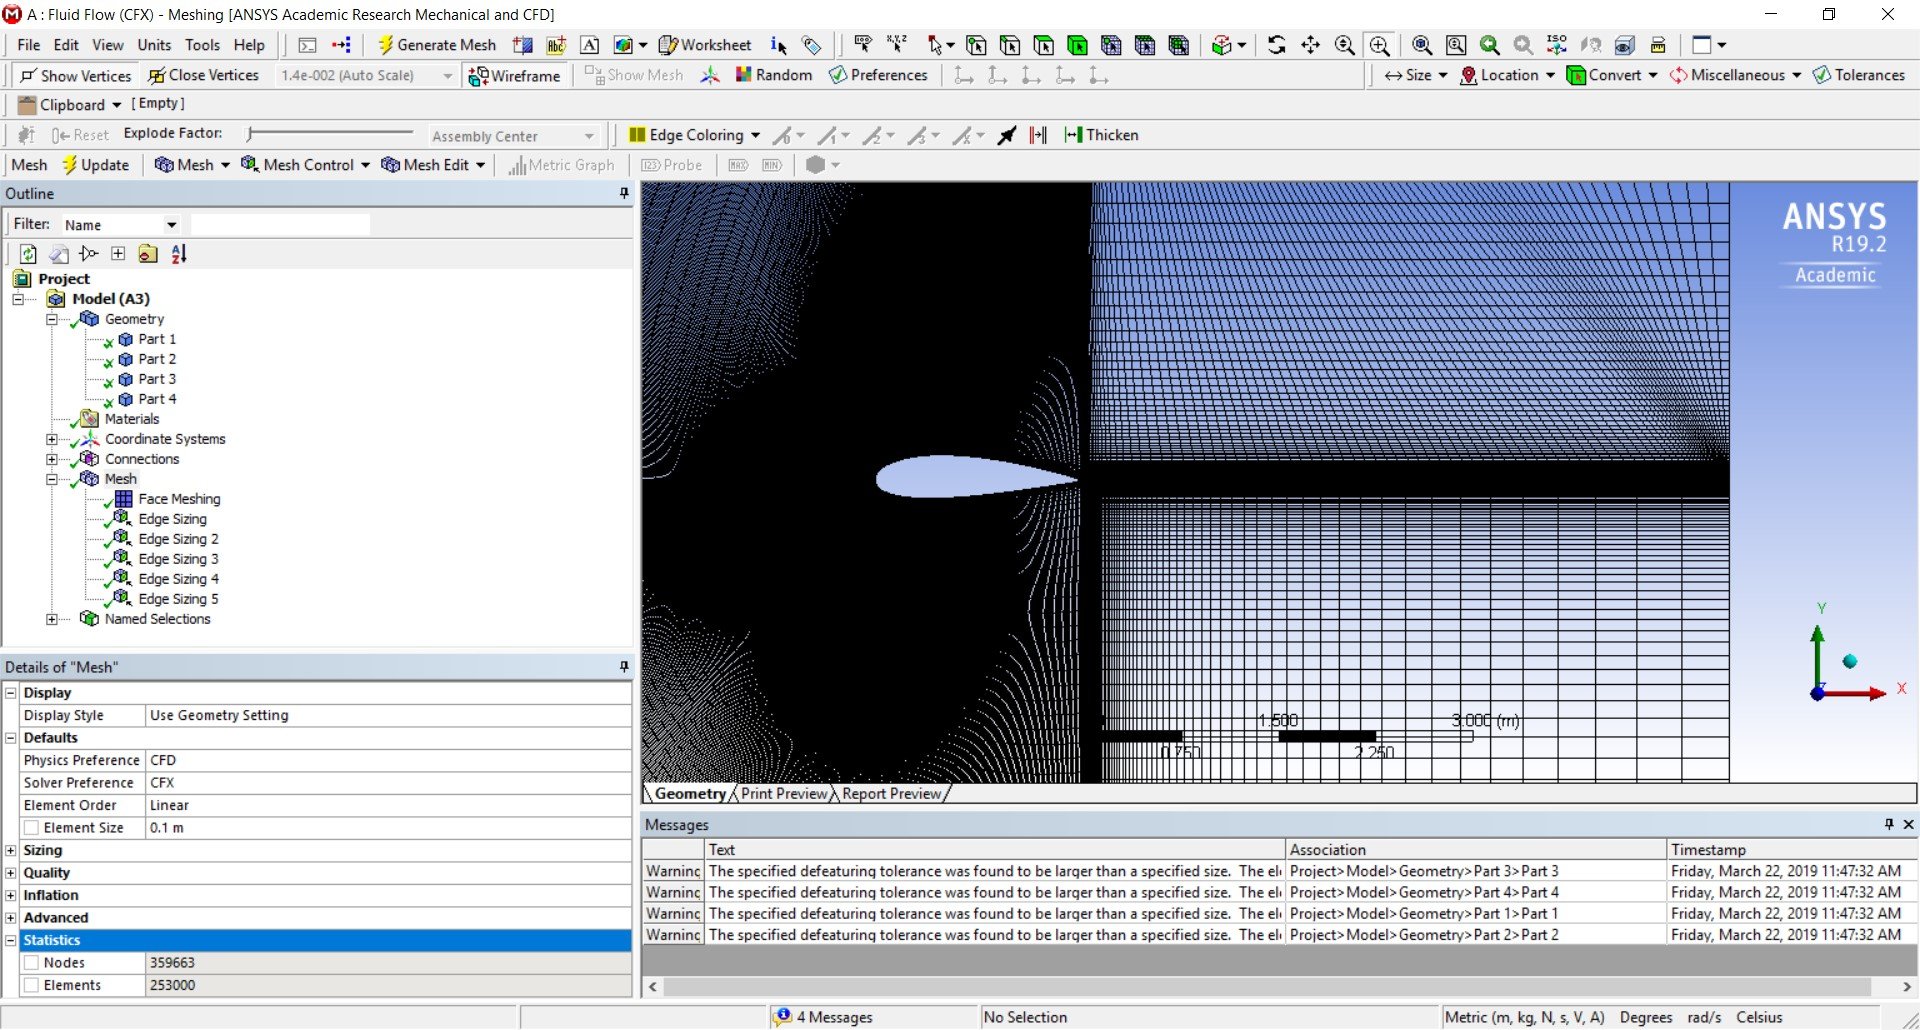
Task: Toggle Wireframe display mode
Action: point(515,75)
